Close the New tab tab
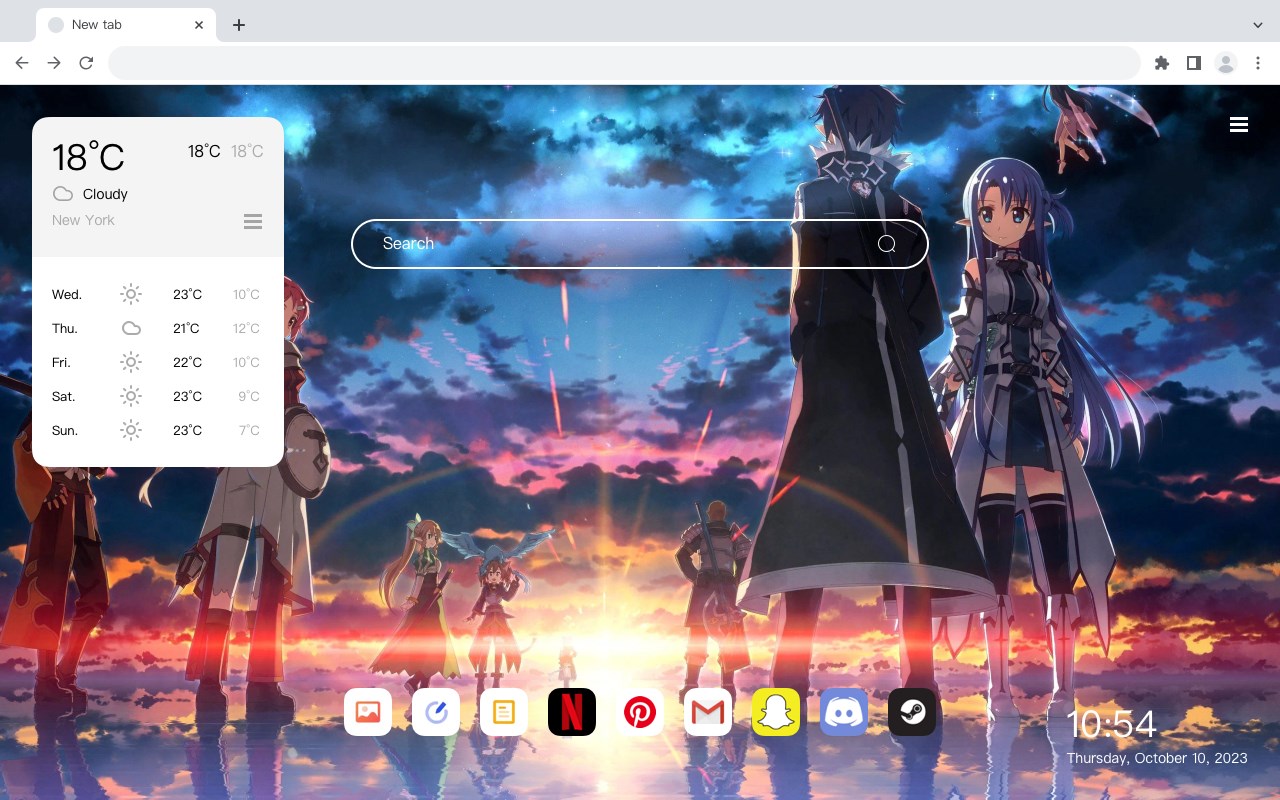The width and height of the screenshot is (1280, 800). click(199, 25)
